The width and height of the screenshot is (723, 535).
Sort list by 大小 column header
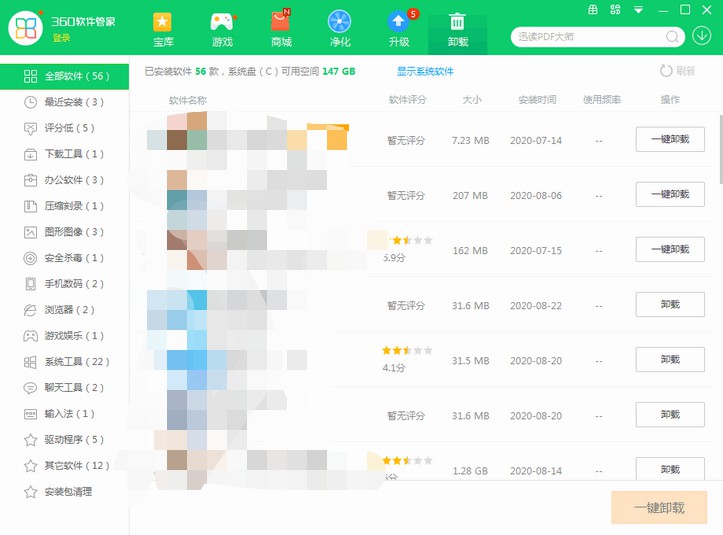pyautogui.click(x=471, y=100)
